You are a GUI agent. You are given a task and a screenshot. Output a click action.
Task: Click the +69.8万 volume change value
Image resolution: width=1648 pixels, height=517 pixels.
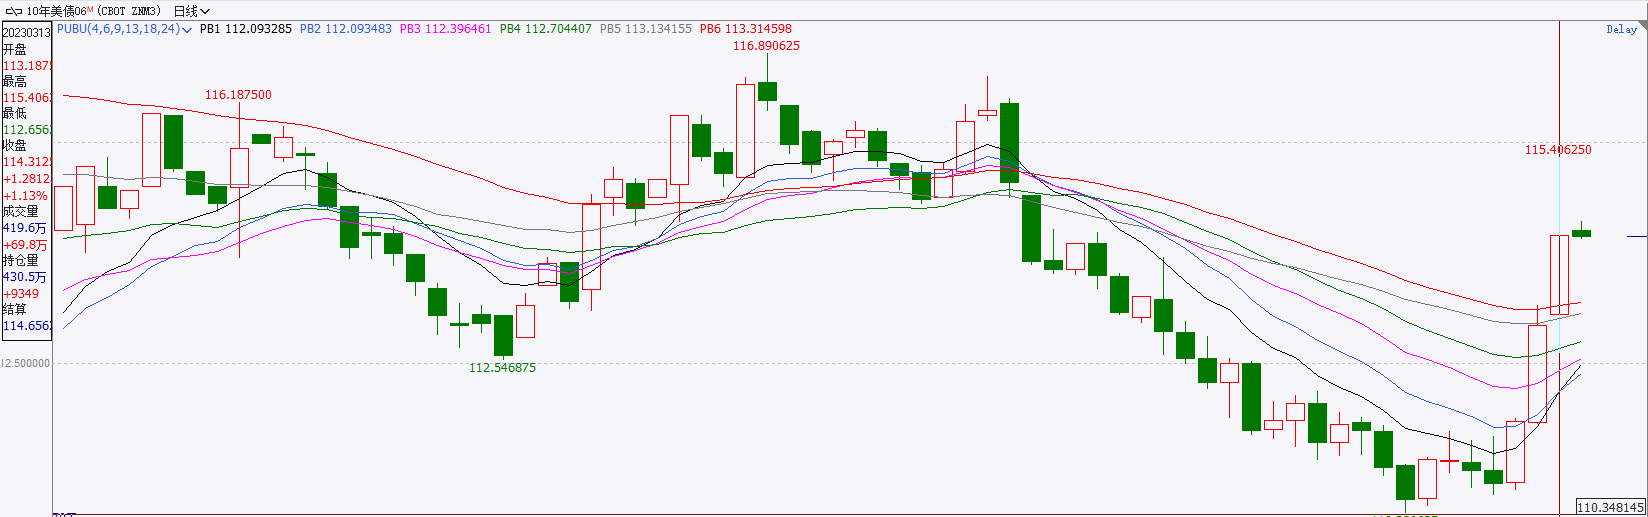point(25,245)
